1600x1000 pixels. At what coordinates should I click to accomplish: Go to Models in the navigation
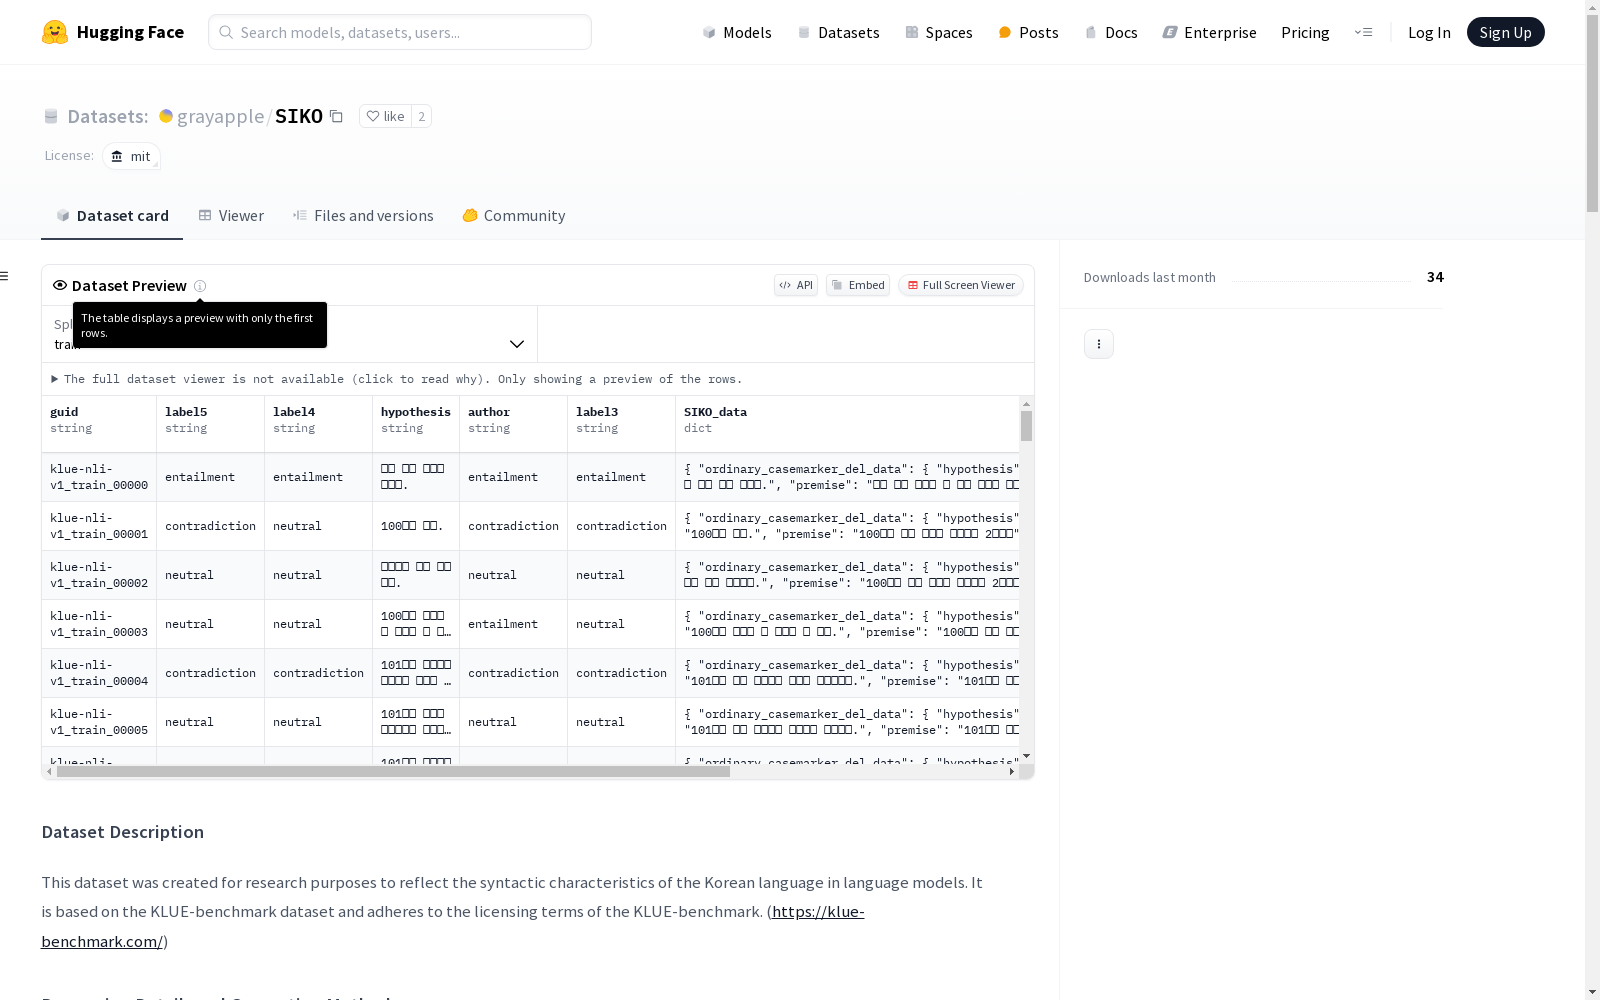click(x=737, y=32)
